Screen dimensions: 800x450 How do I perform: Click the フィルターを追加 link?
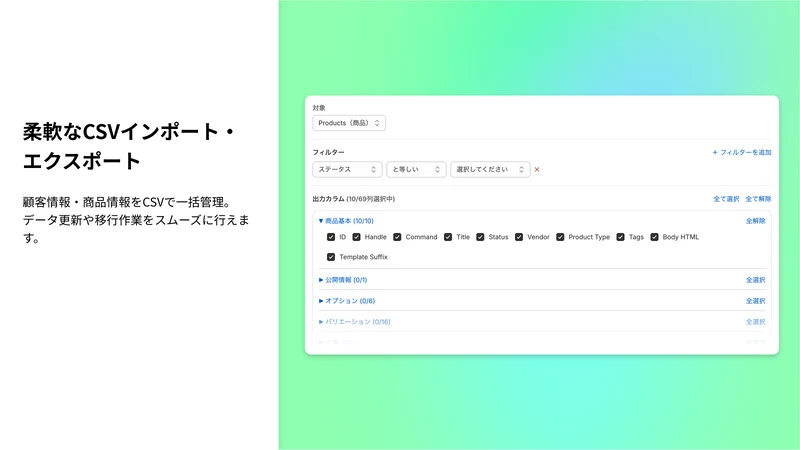[742, 152]
